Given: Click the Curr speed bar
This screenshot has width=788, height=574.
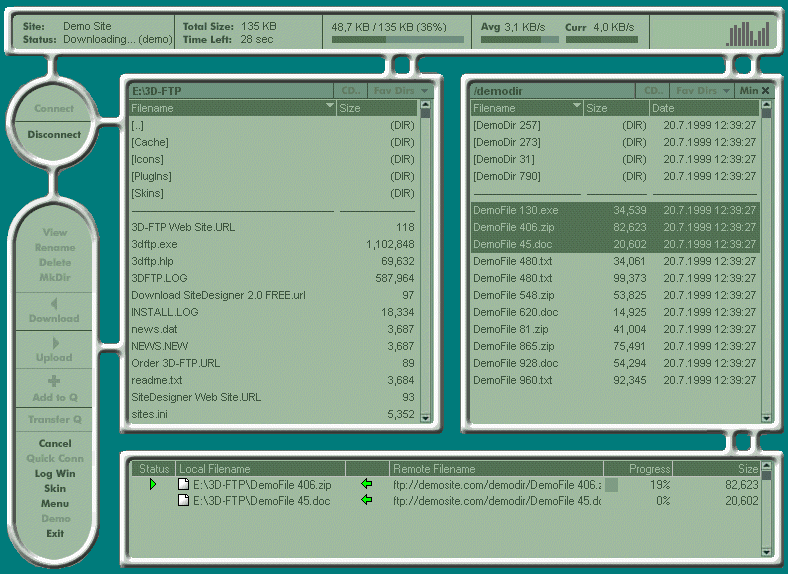Looking at the screenshot, I should 602,39.
